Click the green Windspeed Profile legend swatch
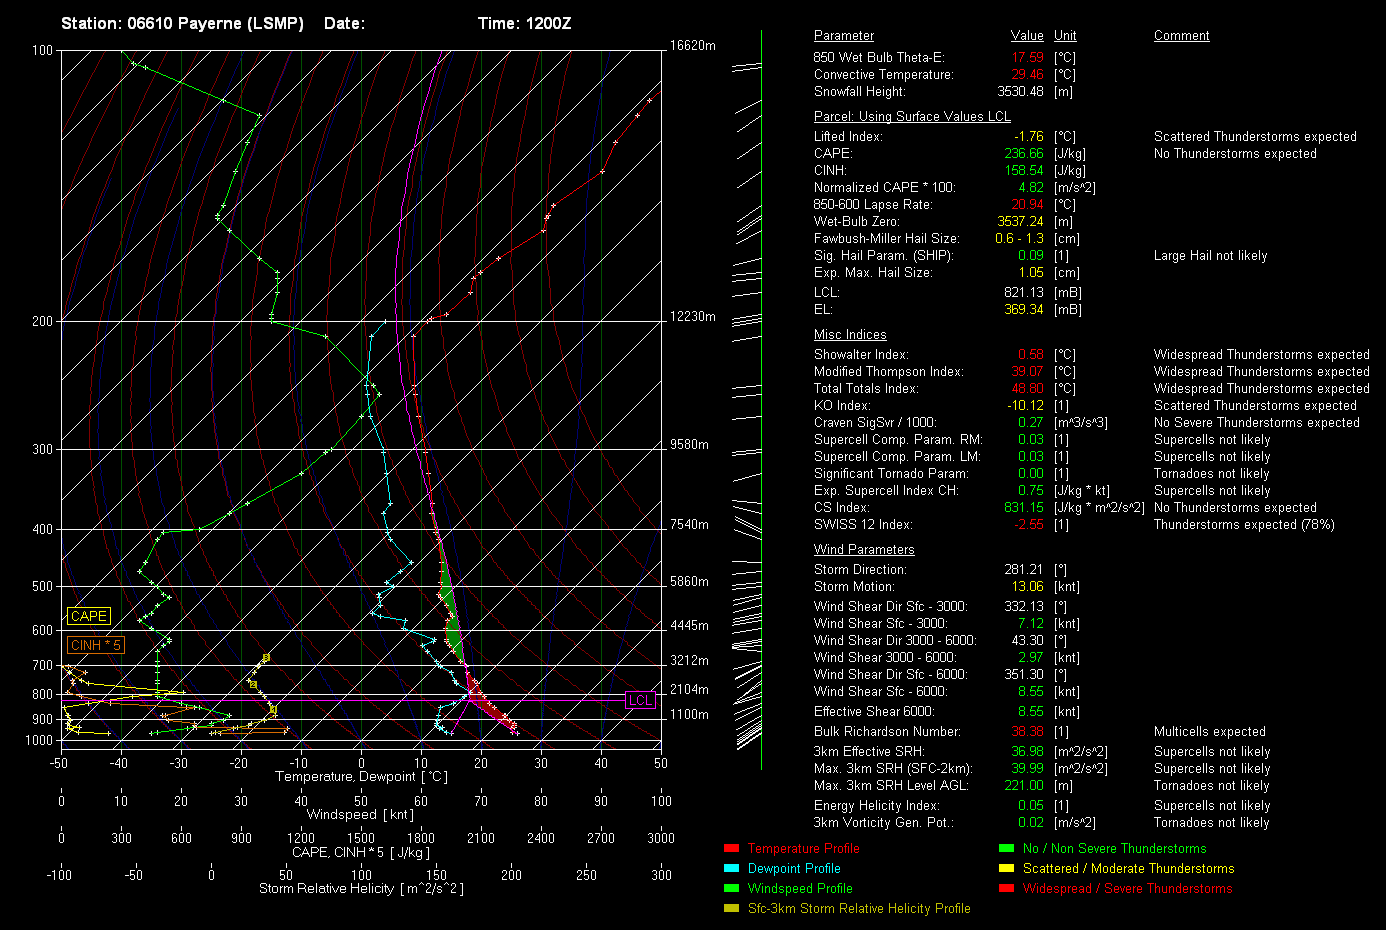1386x930 pixels. pyautogui.click(x=731, y=888)
